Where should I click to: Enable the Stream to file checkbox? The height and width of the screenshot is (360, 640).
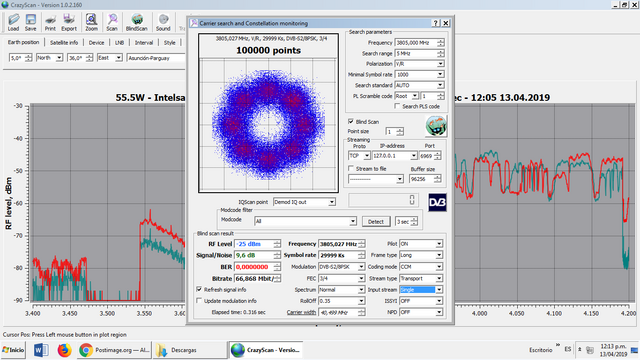pos(351,168)
